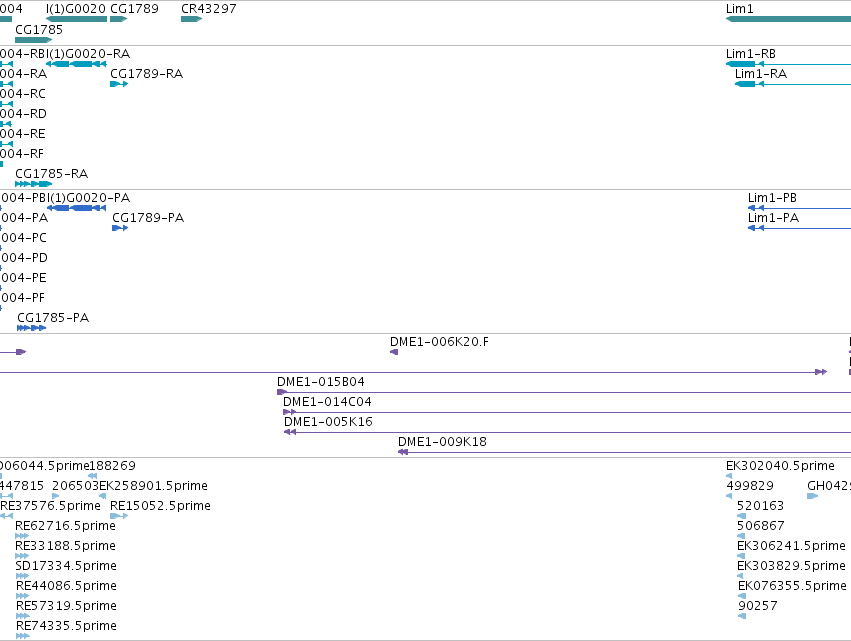This screenshot has height=641, width=851.
Task: Select the CR43297 gene feature
Action: tap(192, 19)
